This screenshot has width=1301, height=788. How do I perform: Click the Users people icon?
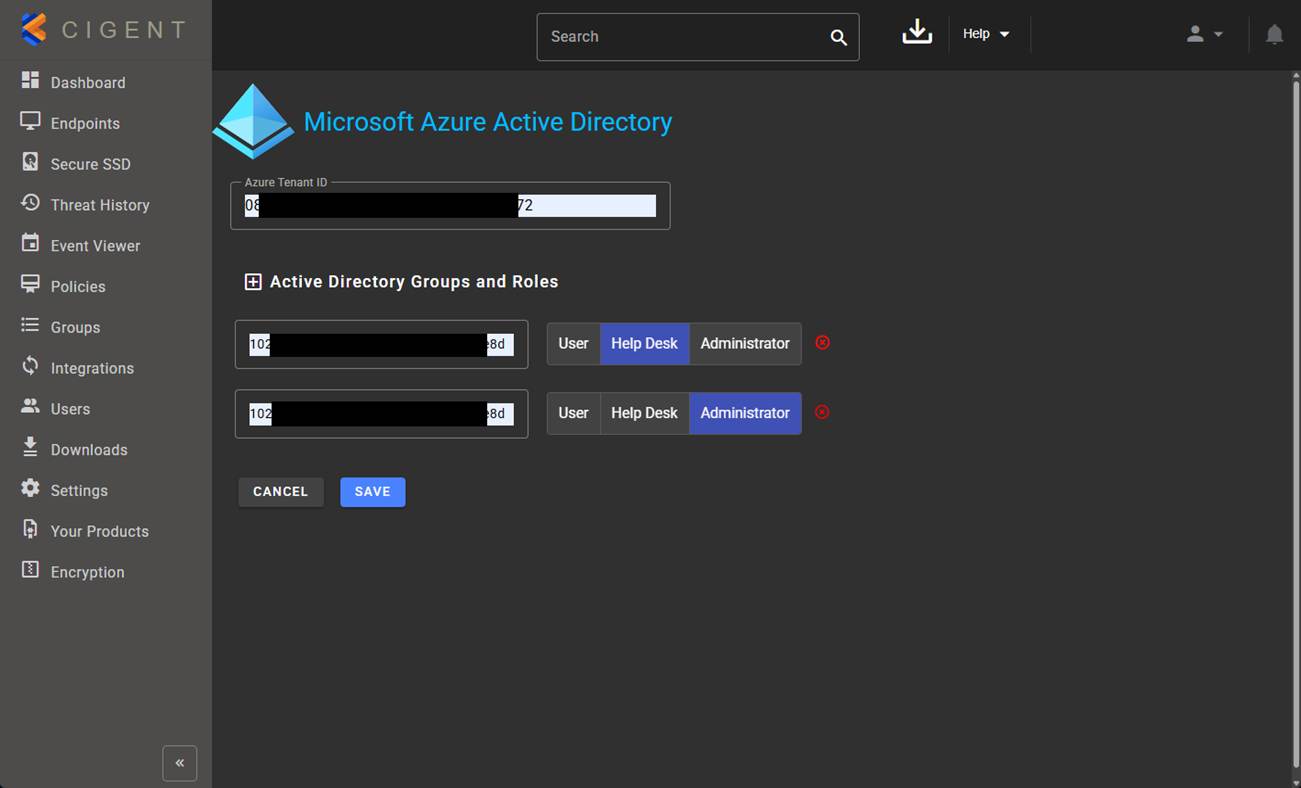click(30, 407)
